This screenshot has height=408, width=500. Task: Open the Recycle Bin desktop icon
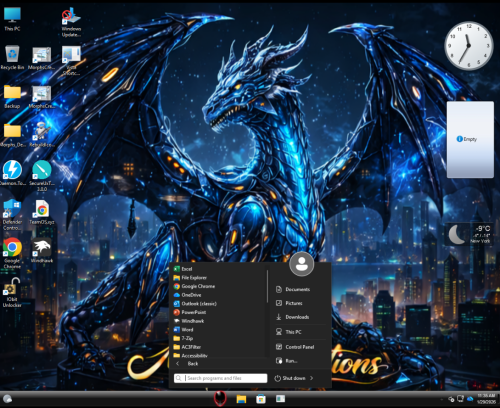click(x=12, y=58)
